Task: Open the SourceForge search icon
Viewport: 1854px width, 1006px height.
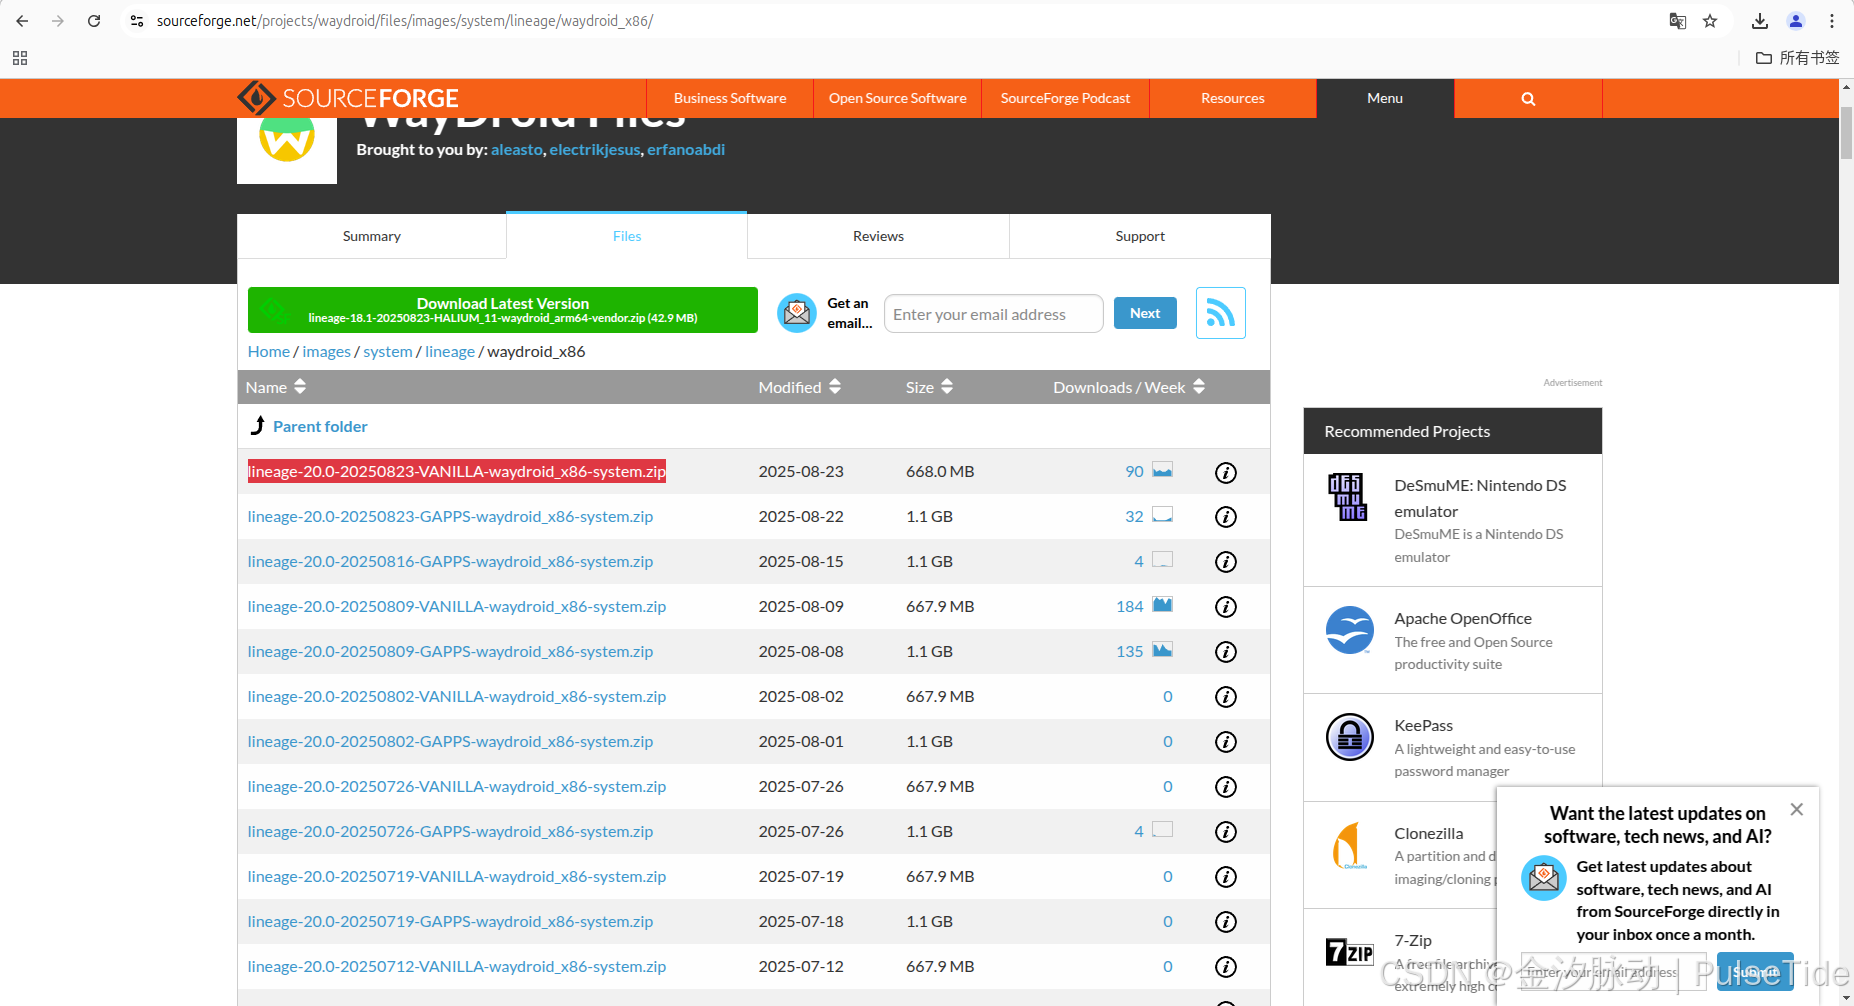Action: coord(1528,99)
